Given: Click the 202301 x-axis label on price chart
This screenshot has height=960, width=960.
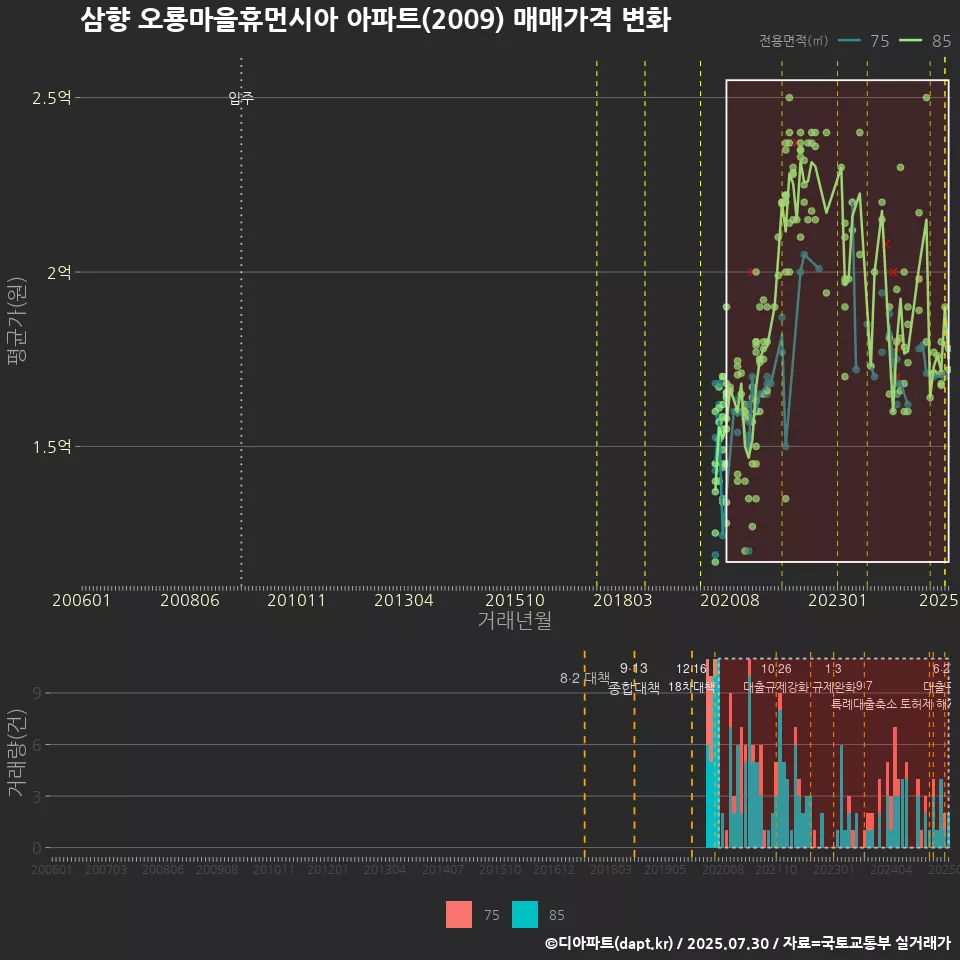Looking at the screenshot, I should point(838,600).
